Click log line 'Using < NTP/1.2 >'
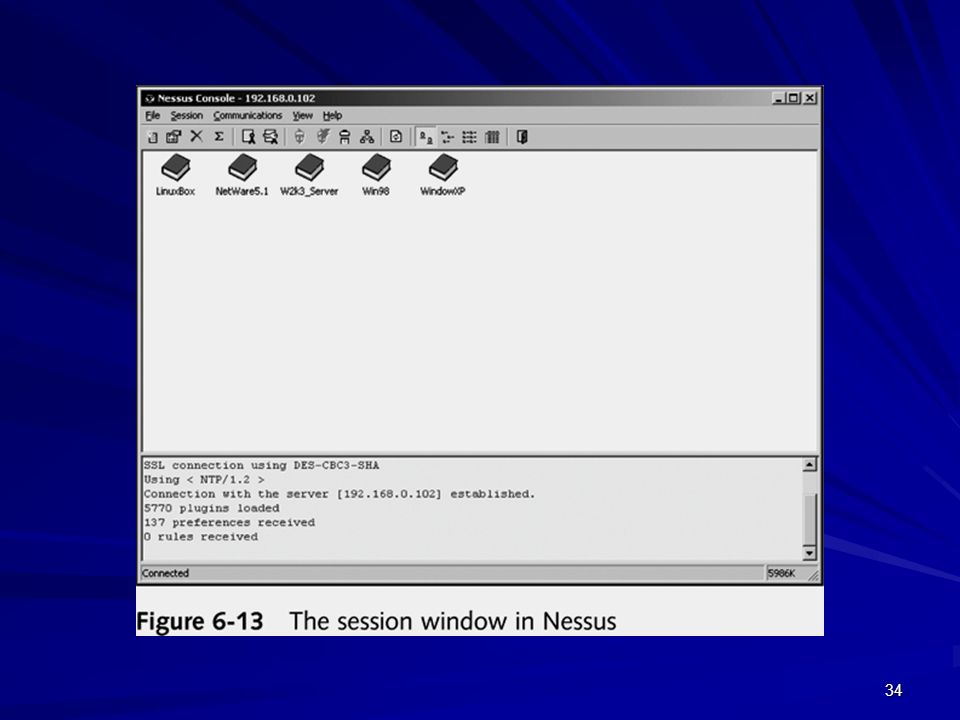The height and width of the screenshot is (720, 960). 204,479
